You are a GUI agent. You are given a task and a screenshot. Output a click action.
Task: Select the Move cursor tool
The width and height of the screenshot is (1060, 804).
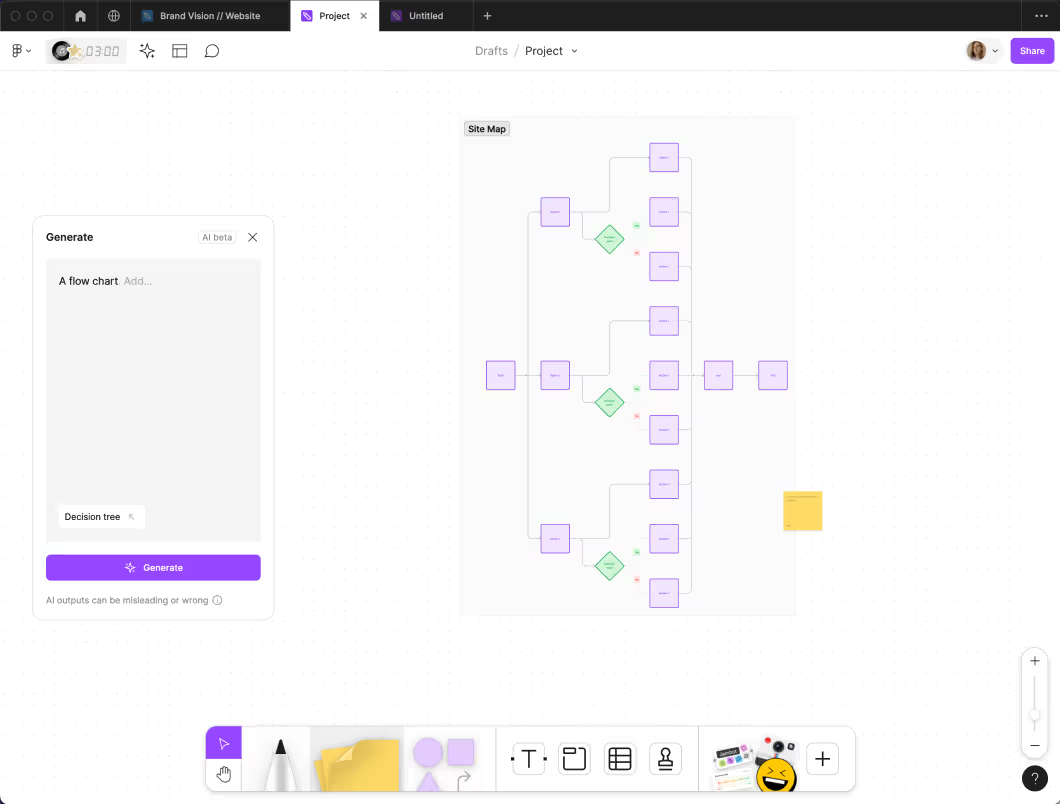tap(224, 743)
